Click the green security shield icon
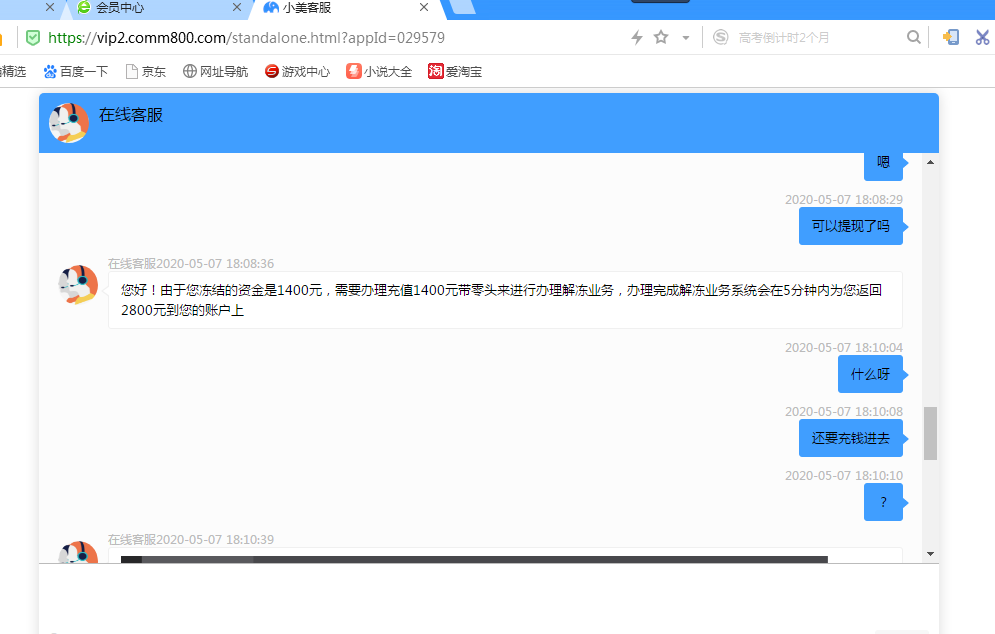The width and height of the screenshot is (995, 634). 32,38
